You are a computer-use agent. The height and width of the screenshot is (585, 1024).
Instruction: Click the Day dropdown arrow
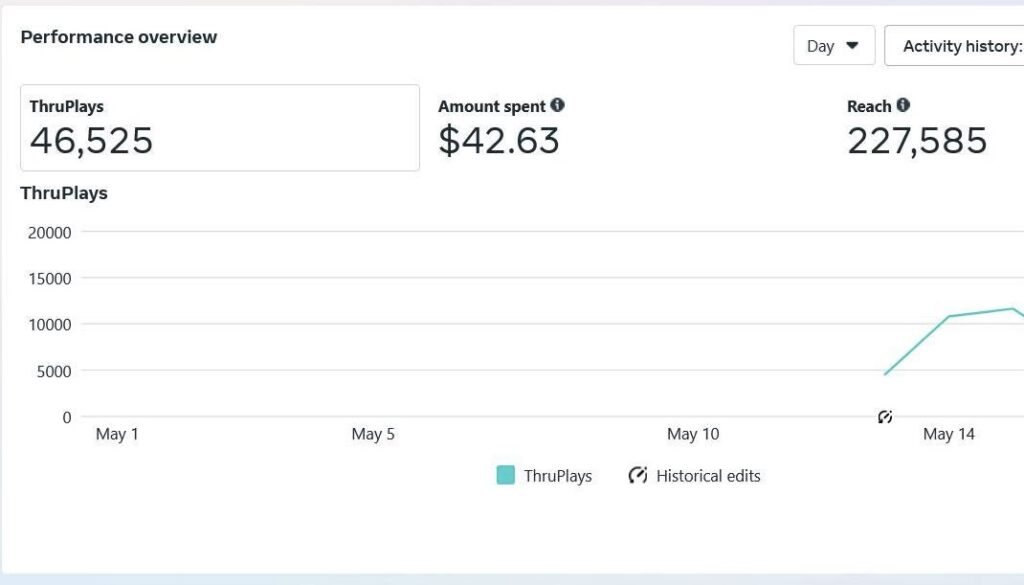[x=852, y=46]
